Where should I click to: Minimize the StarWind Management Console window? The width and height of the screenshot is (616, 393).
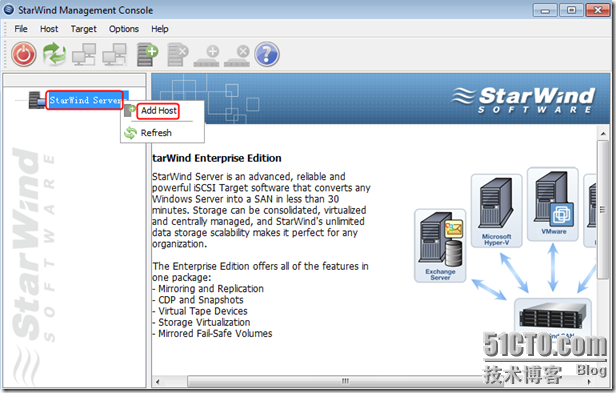[545, 10]
